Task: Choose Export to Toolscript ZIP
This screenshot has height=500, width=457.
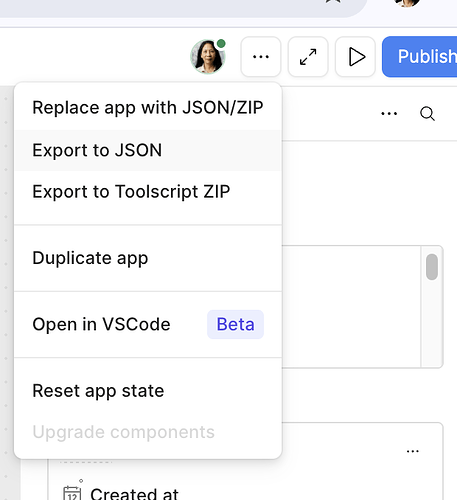Action: [148, 192]
